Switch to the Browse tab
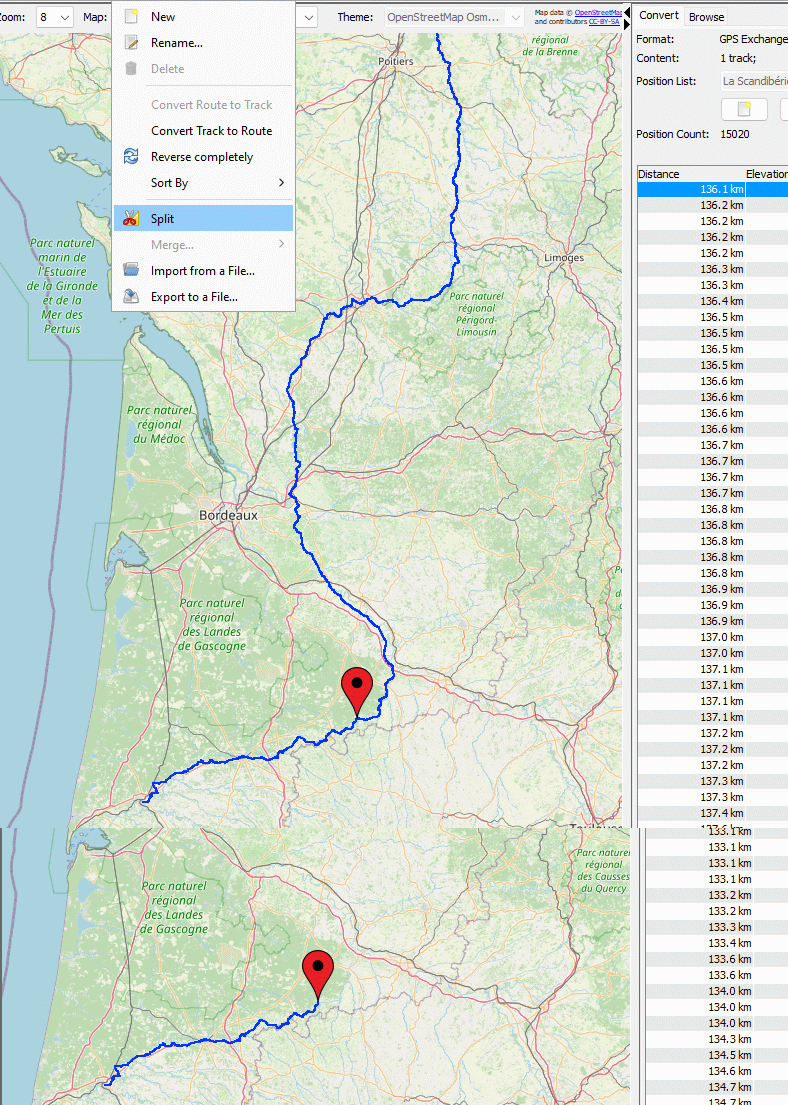This screenshot has height=1105, width=788. point(706,17)
